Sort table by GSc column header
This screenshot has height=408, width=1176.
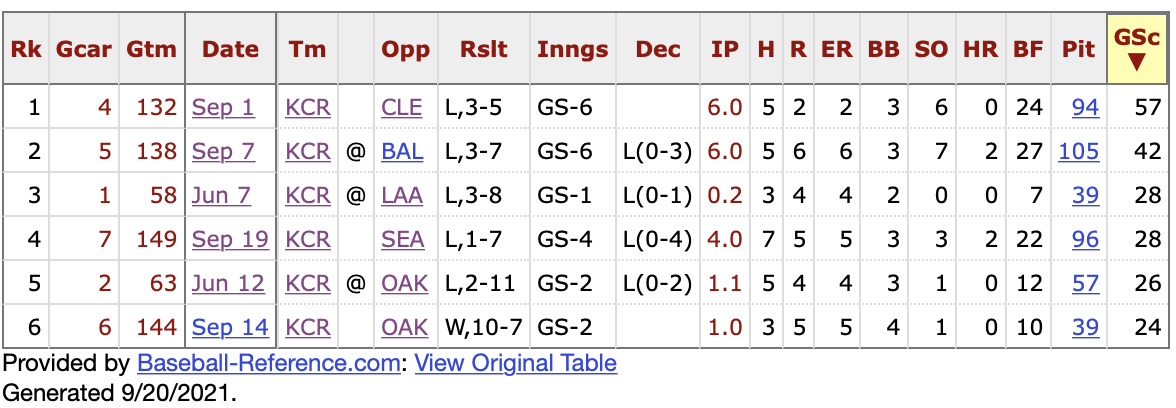(1137, 49)
